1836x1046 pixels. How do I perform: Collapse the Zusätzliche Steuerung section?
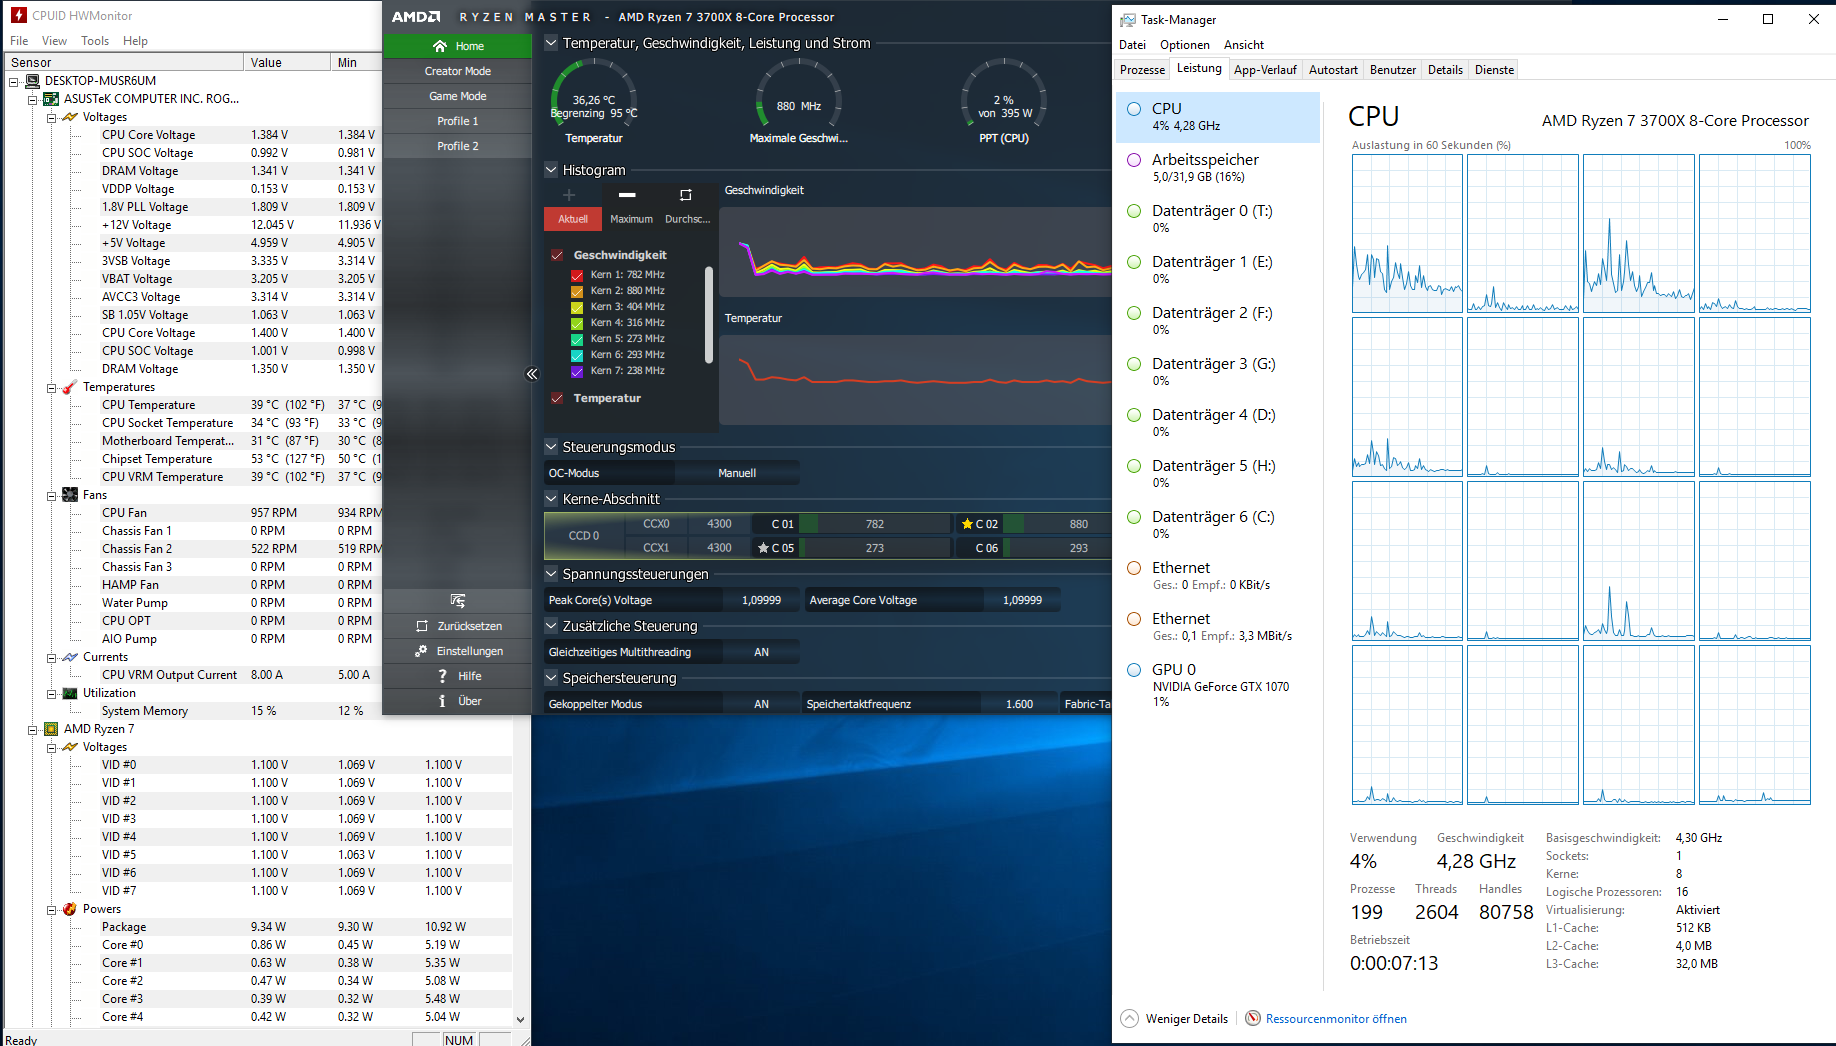[x=551, y=626]
